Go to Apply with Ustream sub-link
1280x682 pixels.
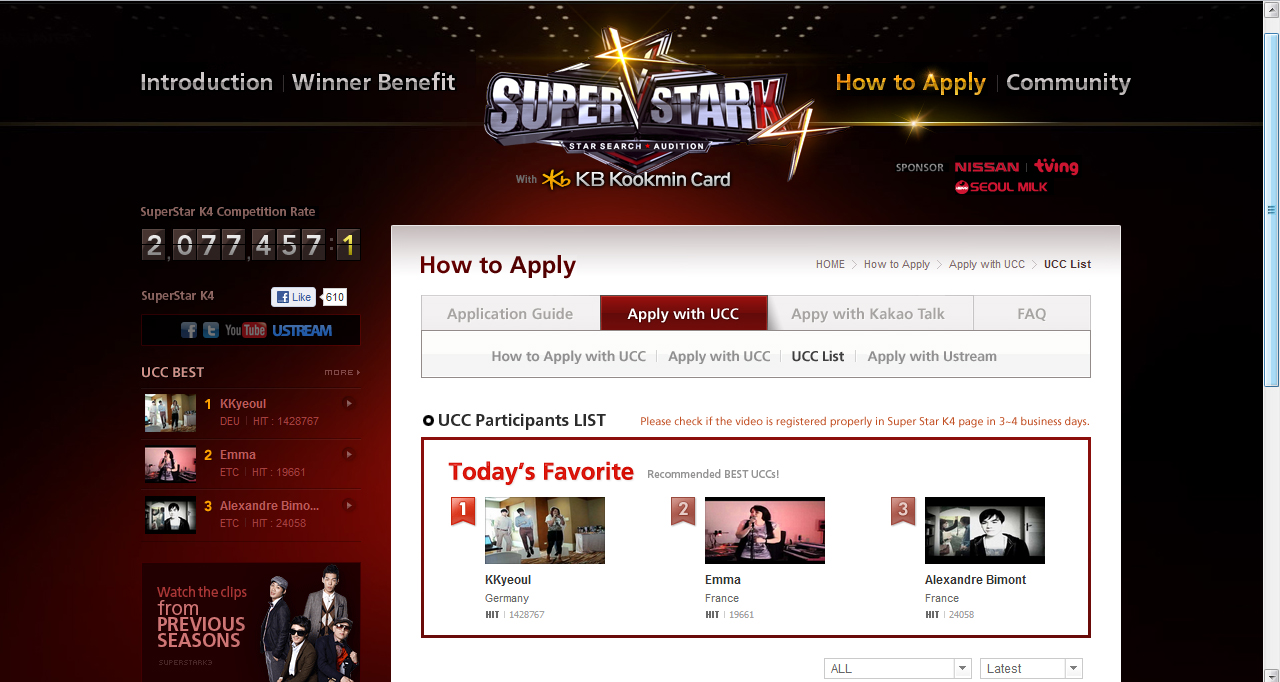click(932, 356)
